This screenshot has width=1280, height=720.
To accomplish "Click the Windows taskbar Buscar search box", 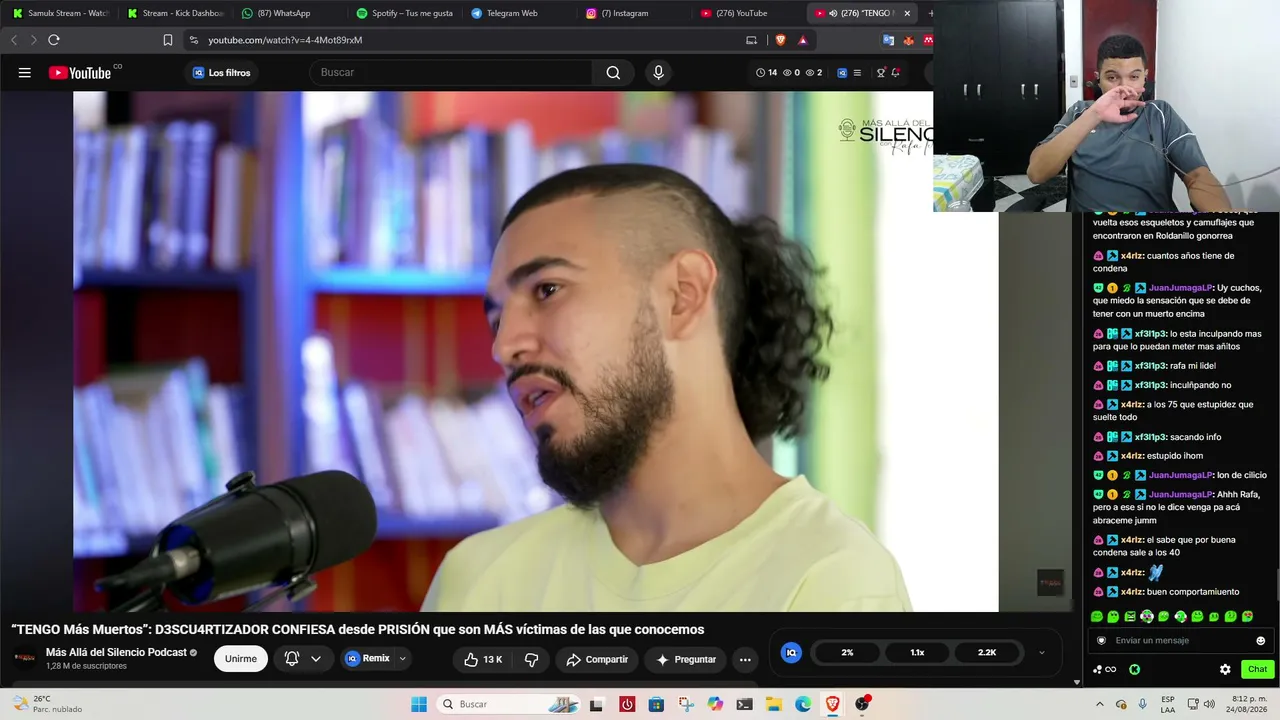I will pos(510,704).
